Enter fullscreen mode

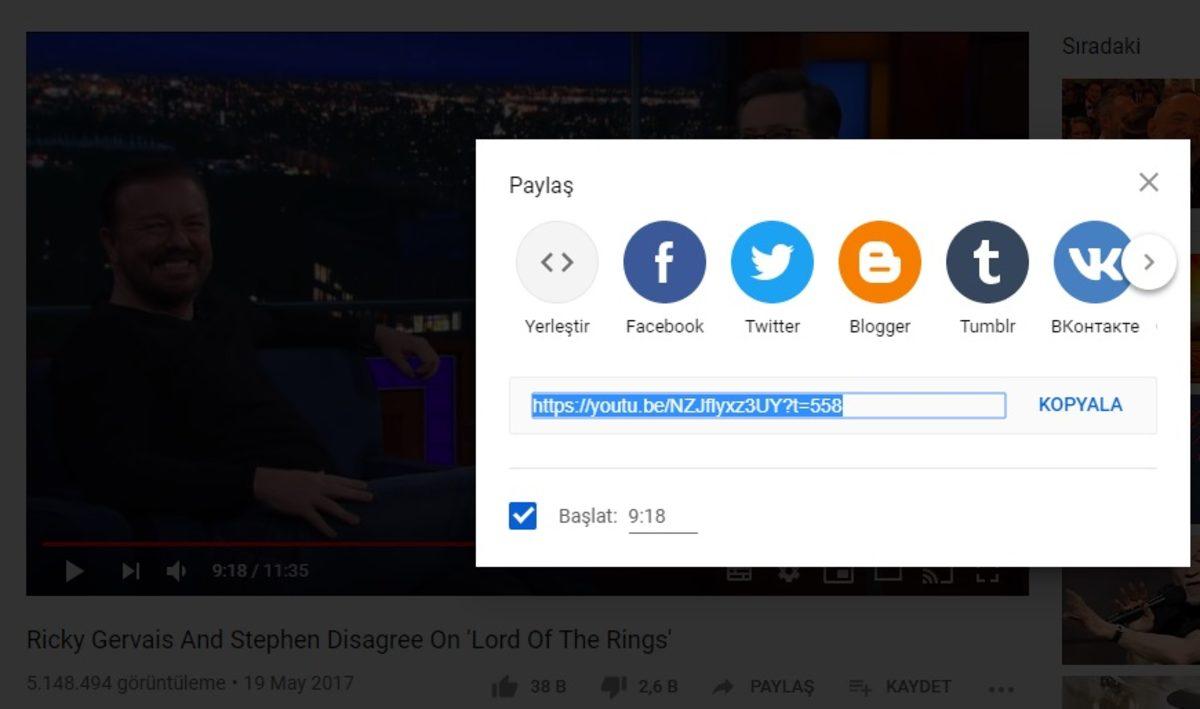click(988, 572)
